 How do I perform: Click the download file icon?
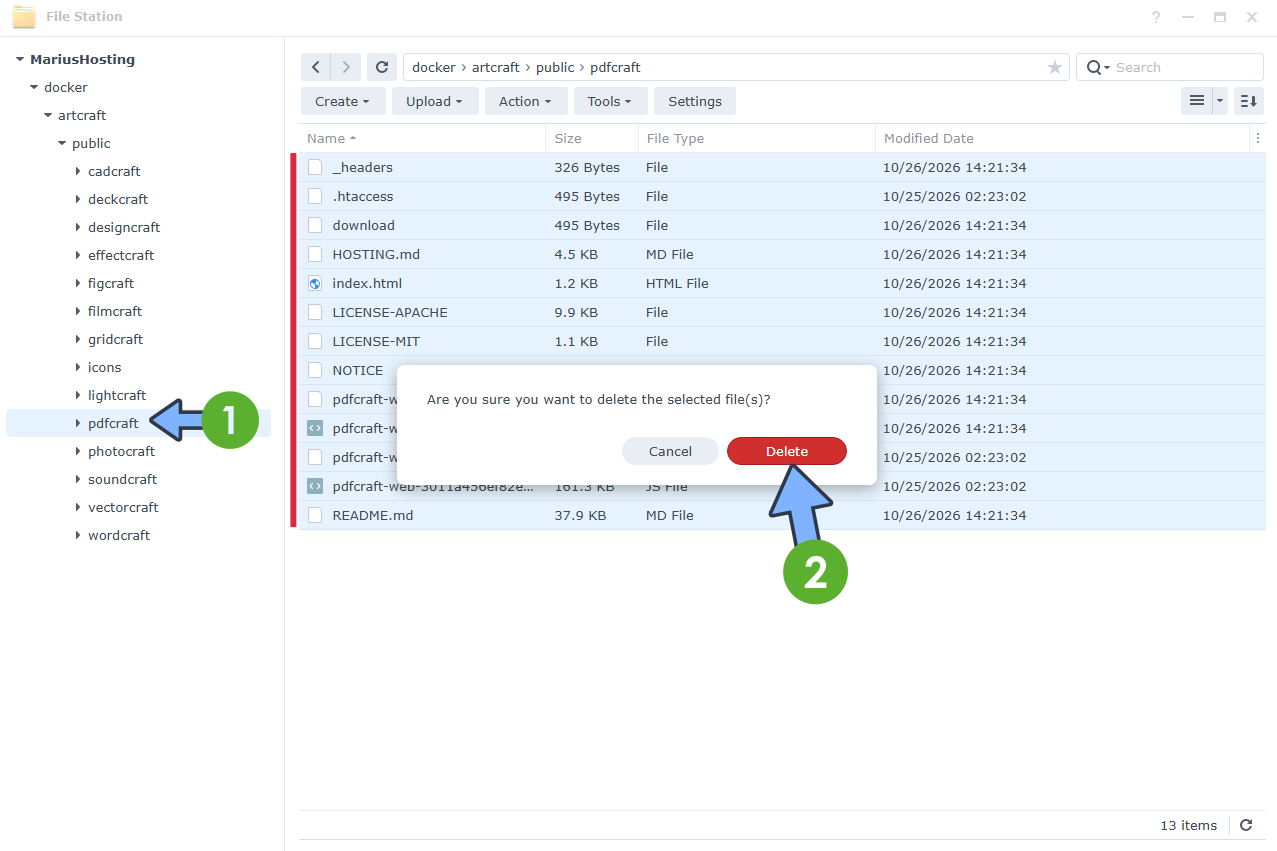[x=315, y=225]
